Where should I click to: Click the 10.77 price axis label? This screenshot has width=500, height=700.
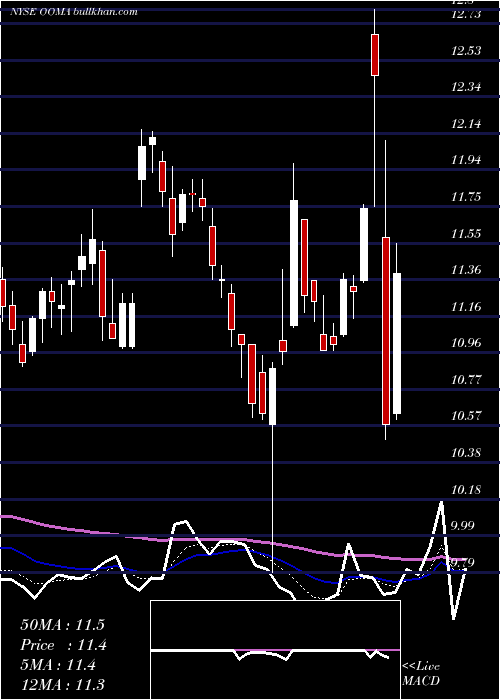pyautogui.click(x=466, y=380)
